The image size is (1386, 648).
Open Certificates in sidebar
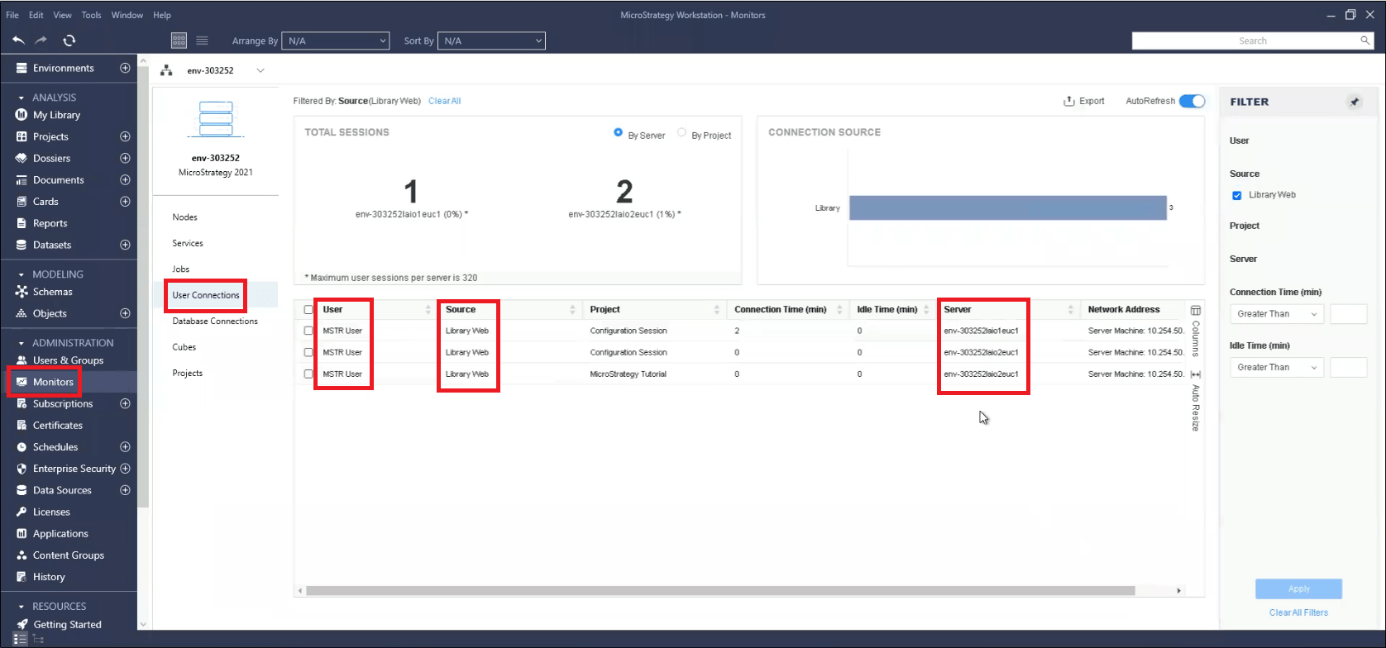(58, 425)
